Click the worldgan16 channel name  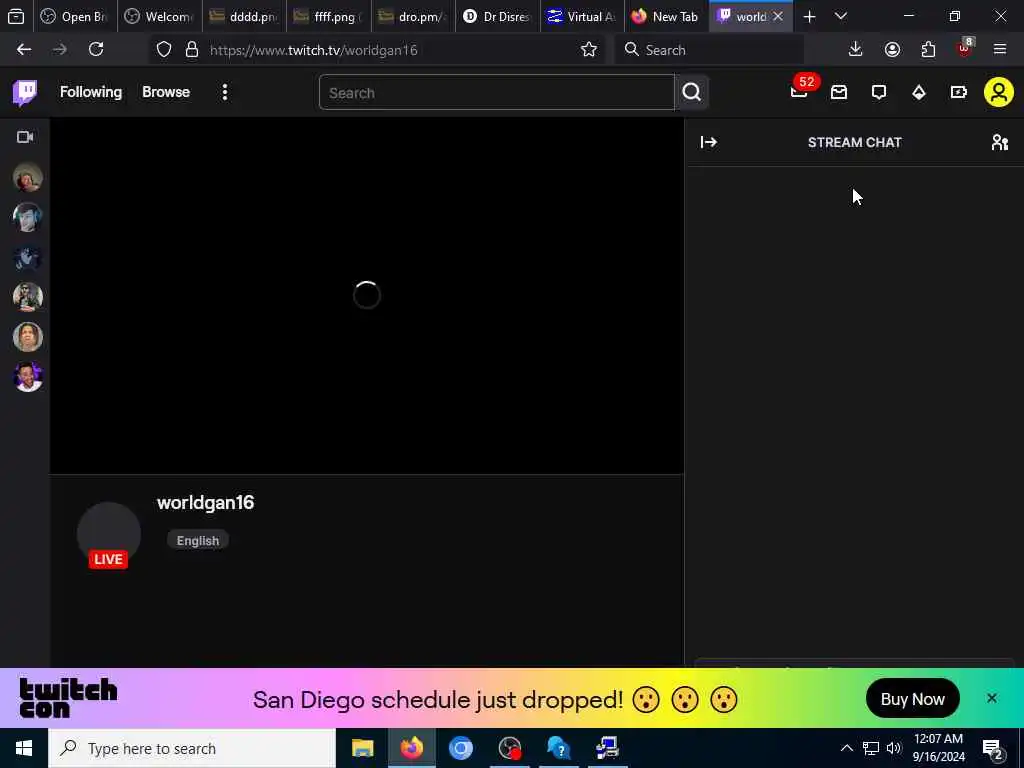coord(206,503)
